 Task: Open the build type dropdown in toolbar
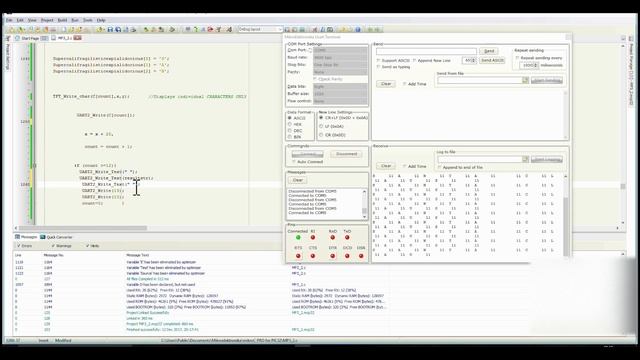pos(260,29)
